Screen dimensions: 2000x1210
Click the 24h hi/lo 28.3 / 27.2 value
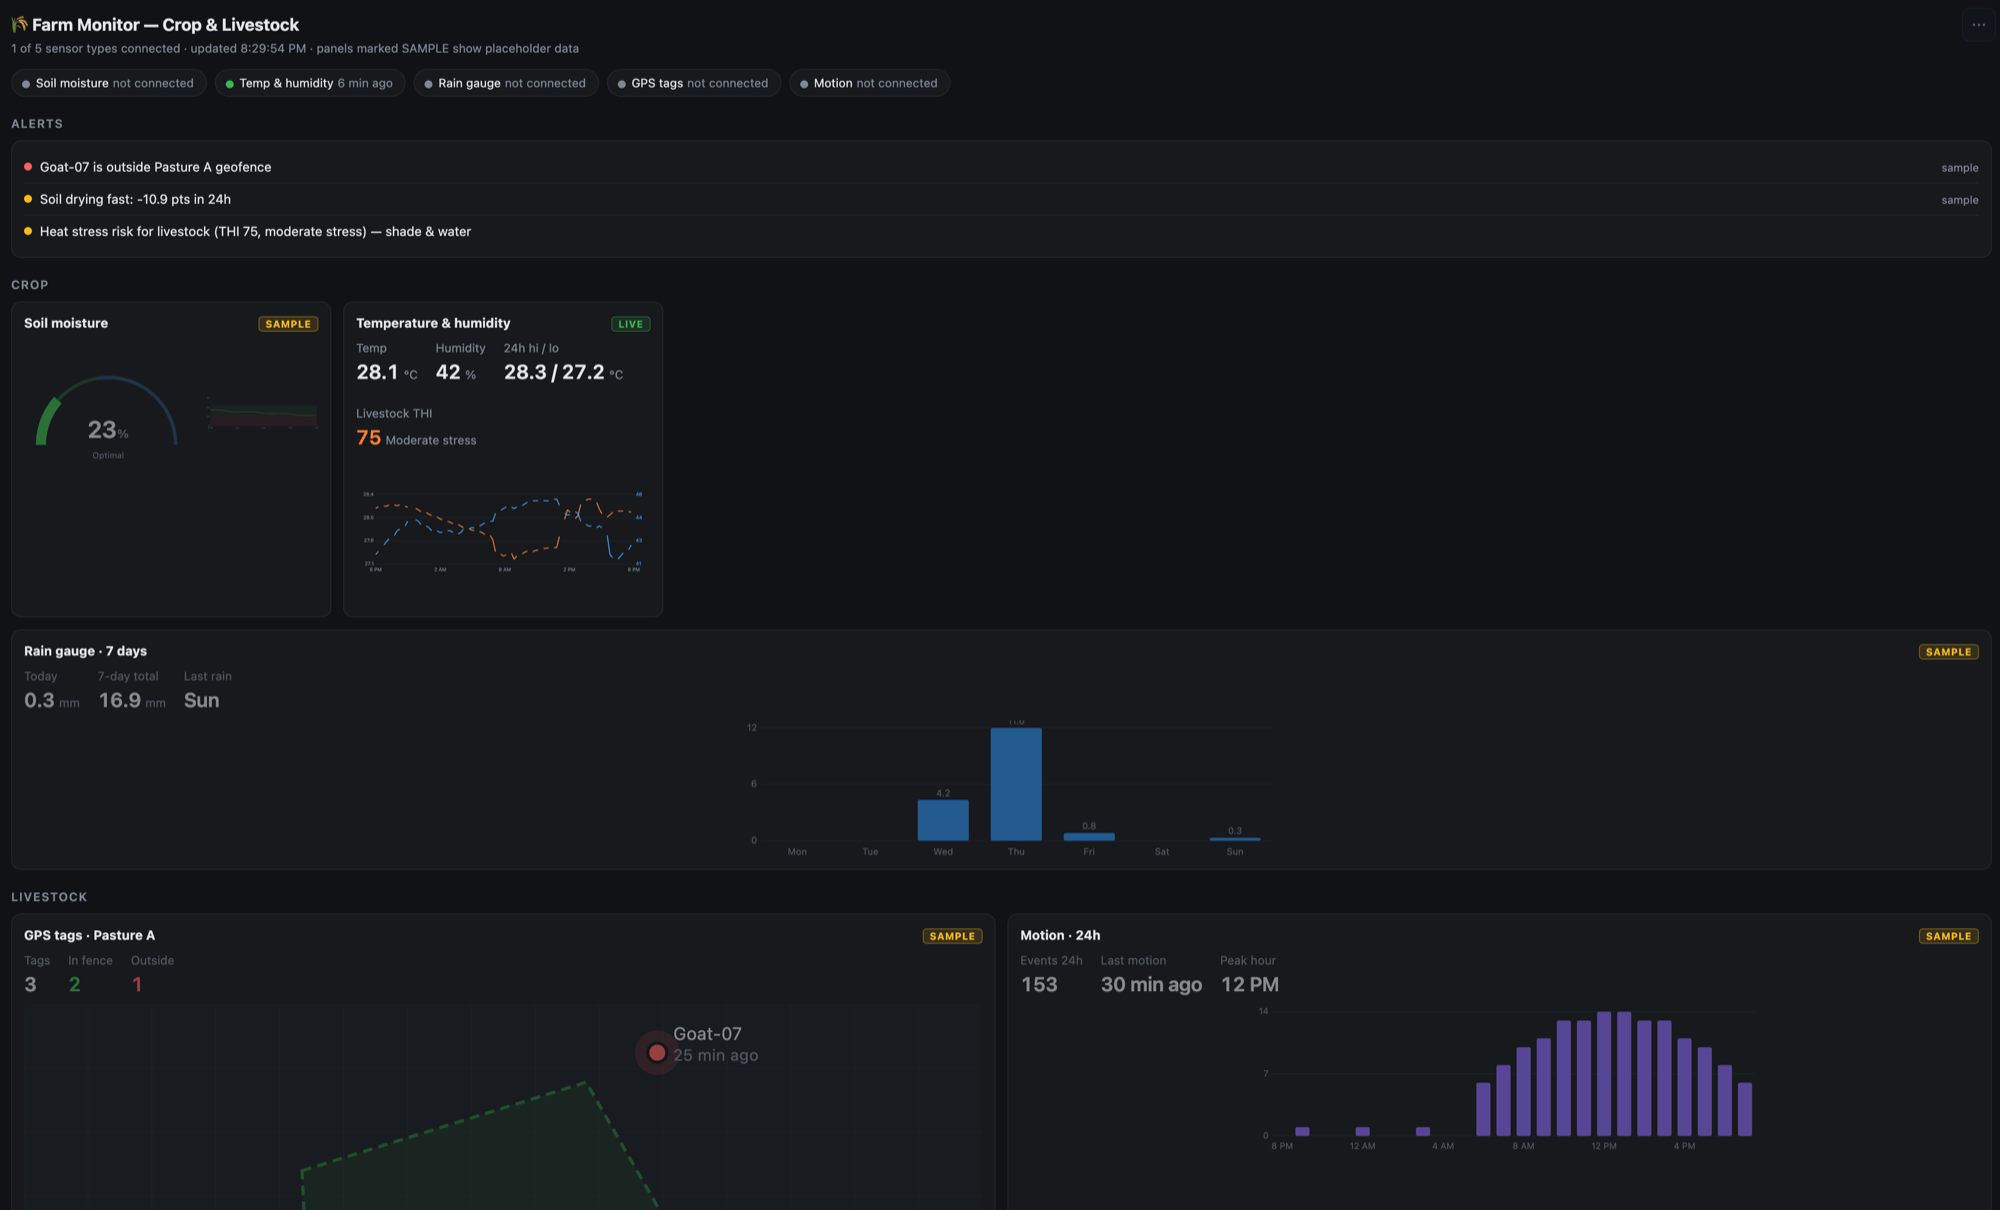coord(563,373)
